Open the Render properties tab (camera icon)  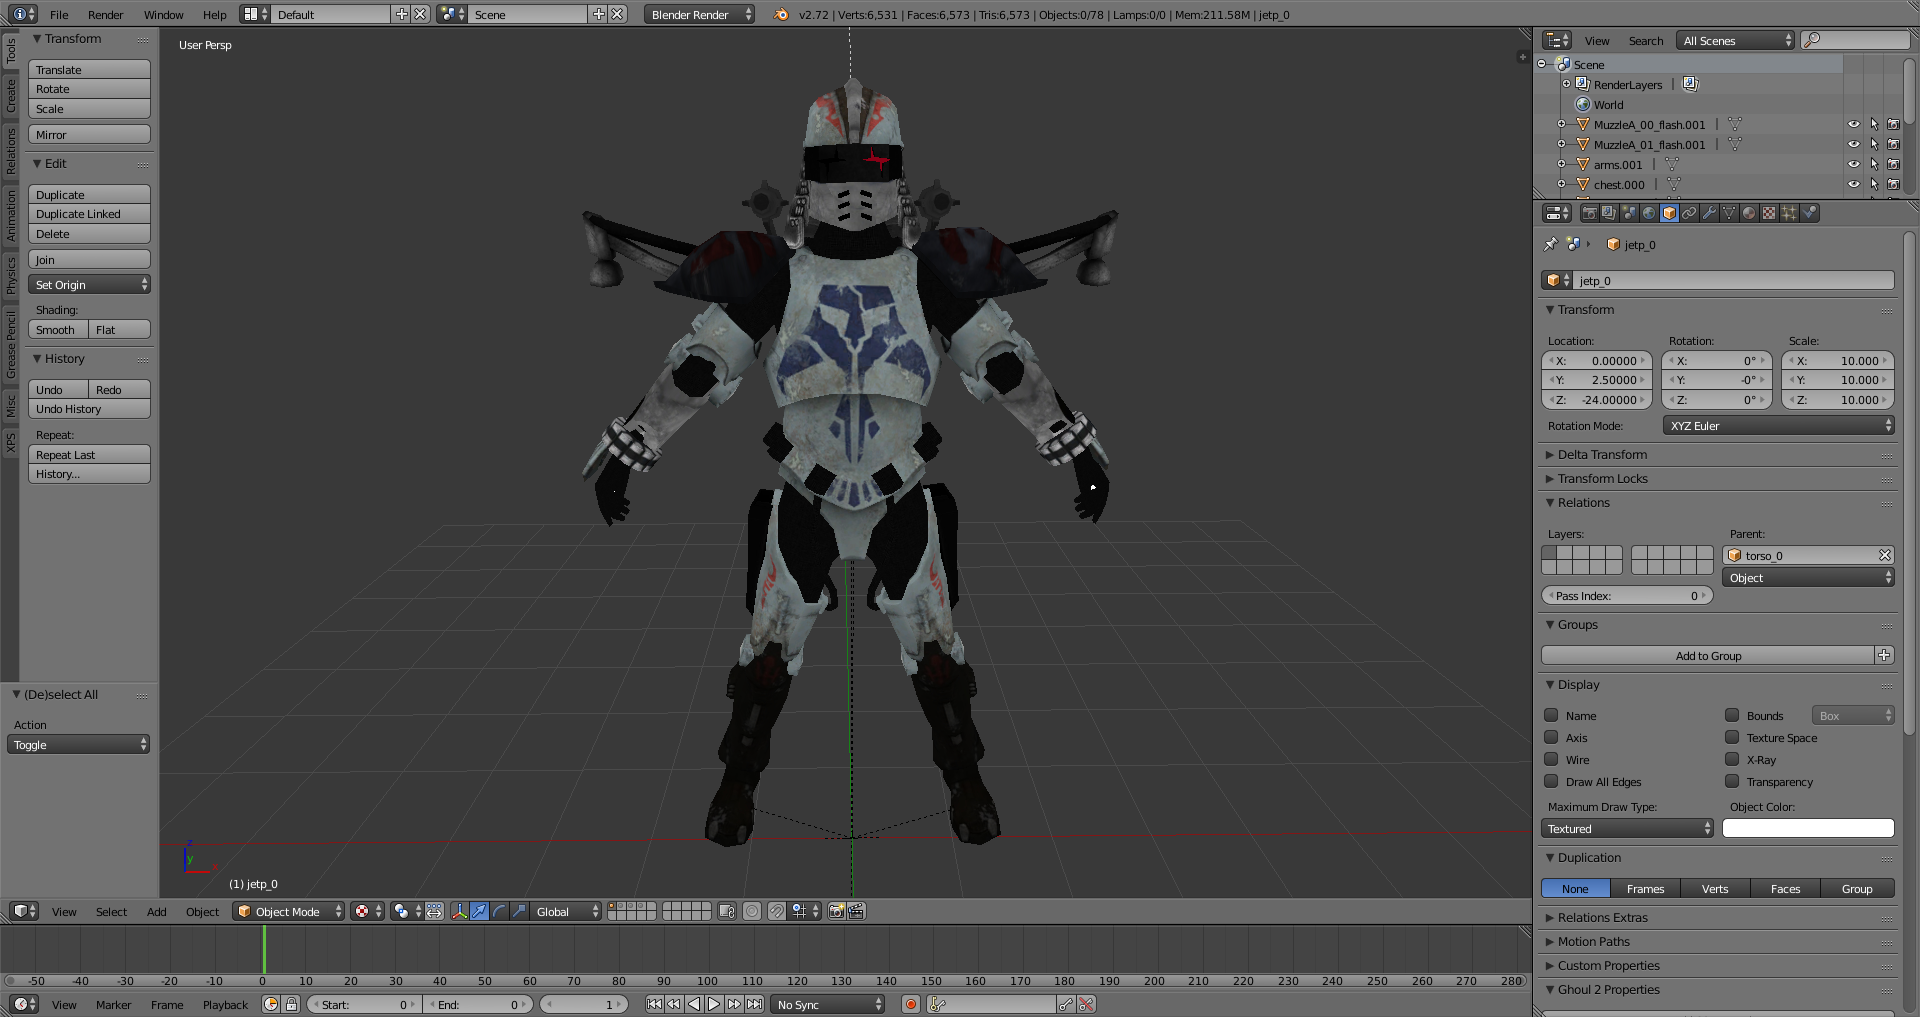[1589, 213]
